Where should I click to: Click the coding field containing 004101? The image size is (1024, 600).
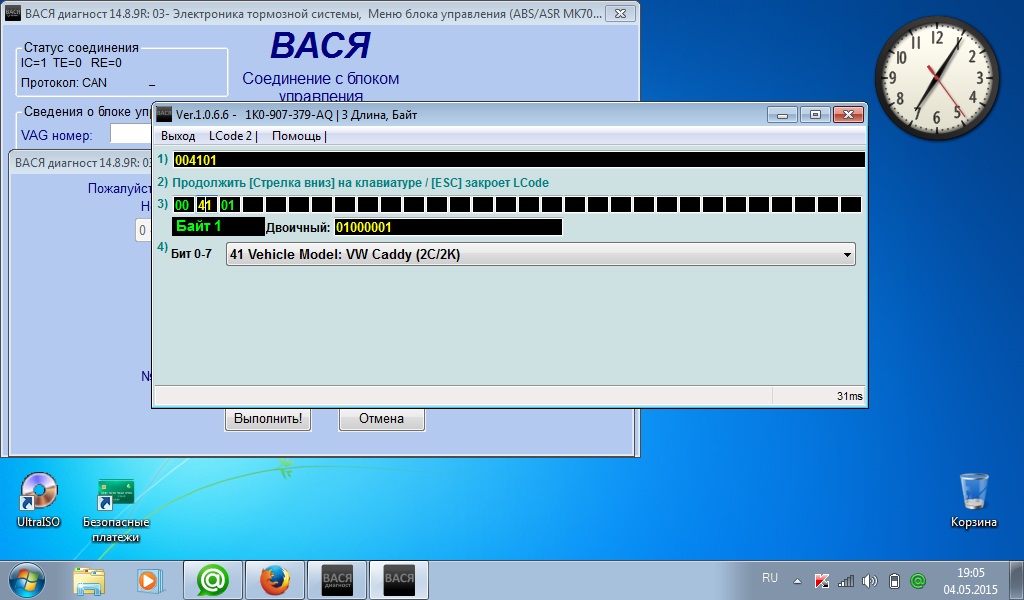pos(519,160)
